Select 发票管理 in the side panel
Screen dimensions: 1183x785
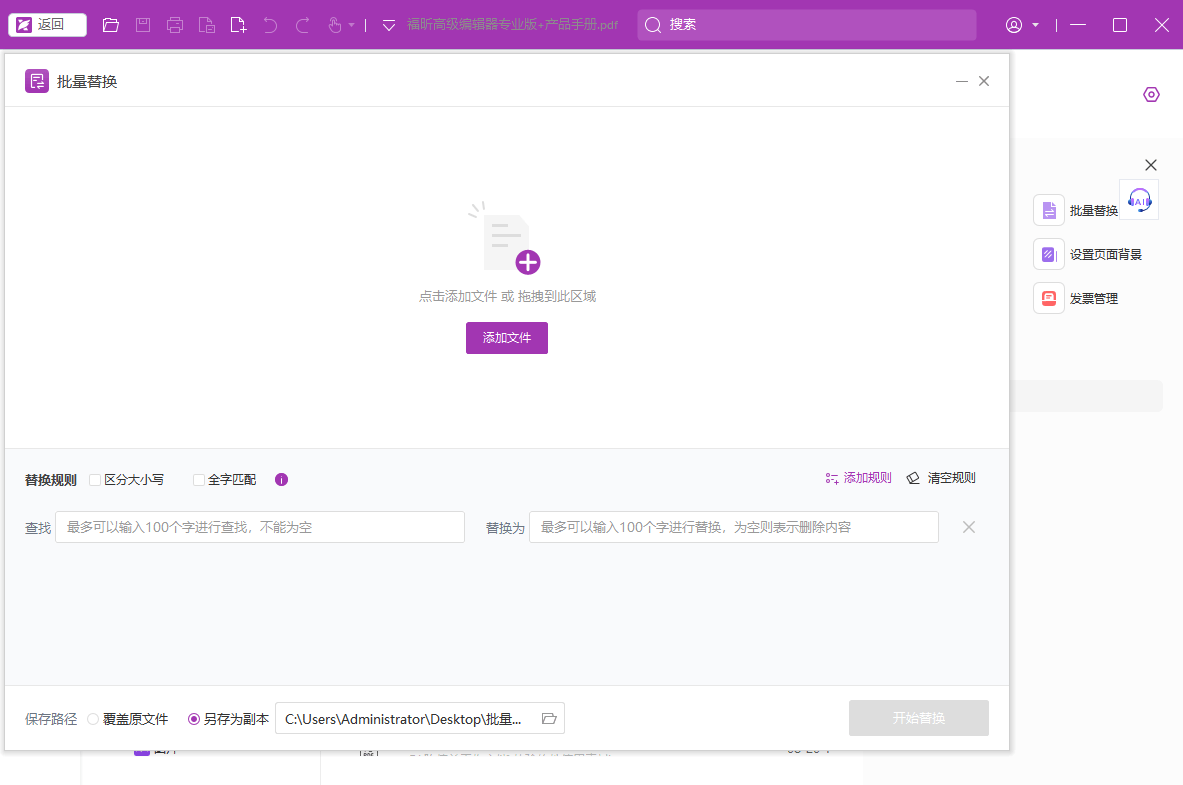pos(1076,298)
